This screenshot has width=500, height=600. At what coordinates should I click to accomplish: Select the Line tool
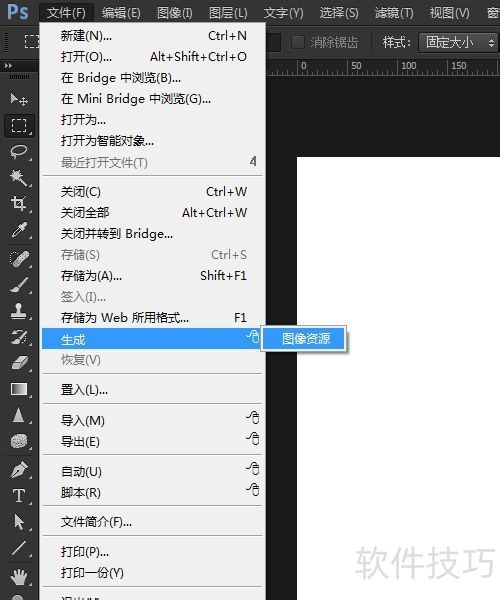click(x=19, y=548)
